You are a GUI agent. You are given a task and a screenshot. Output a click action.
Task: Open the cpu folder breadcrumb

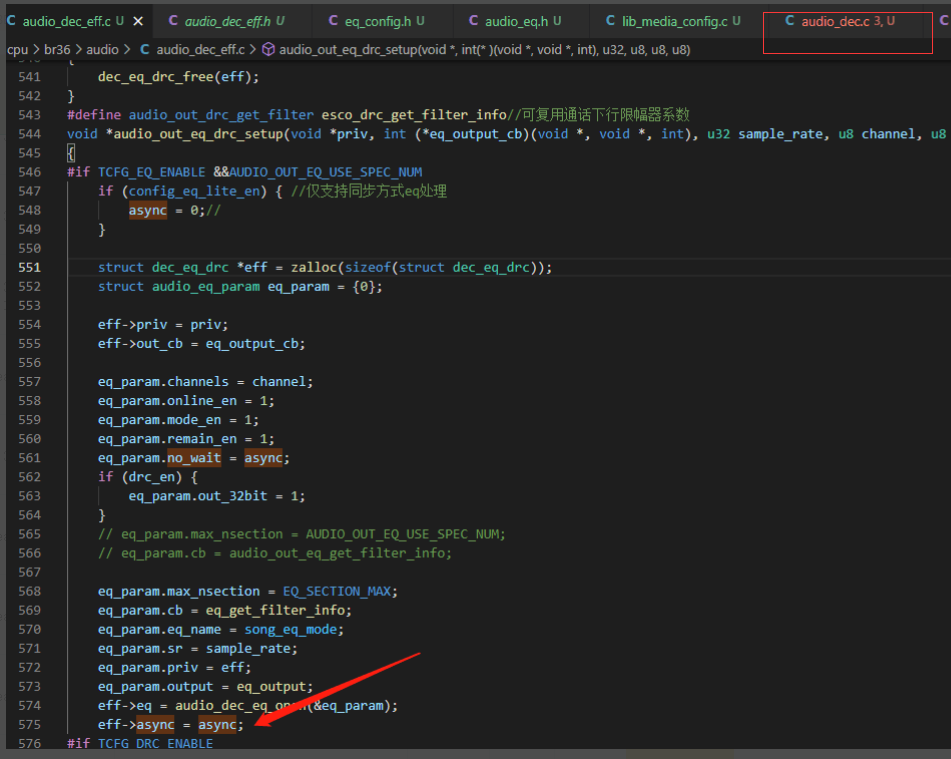[x=17, y=50]
